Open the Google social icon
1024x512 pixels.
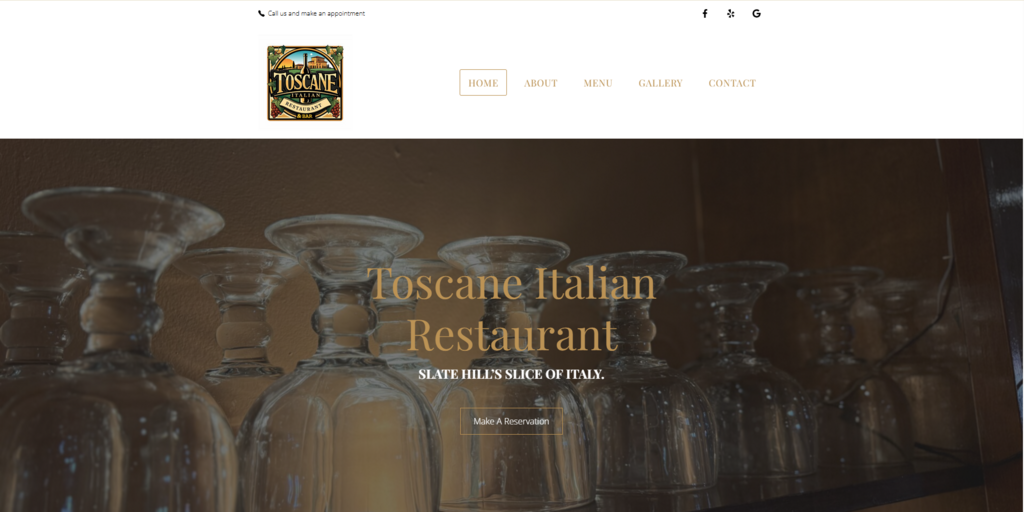[x=756, y=13]
